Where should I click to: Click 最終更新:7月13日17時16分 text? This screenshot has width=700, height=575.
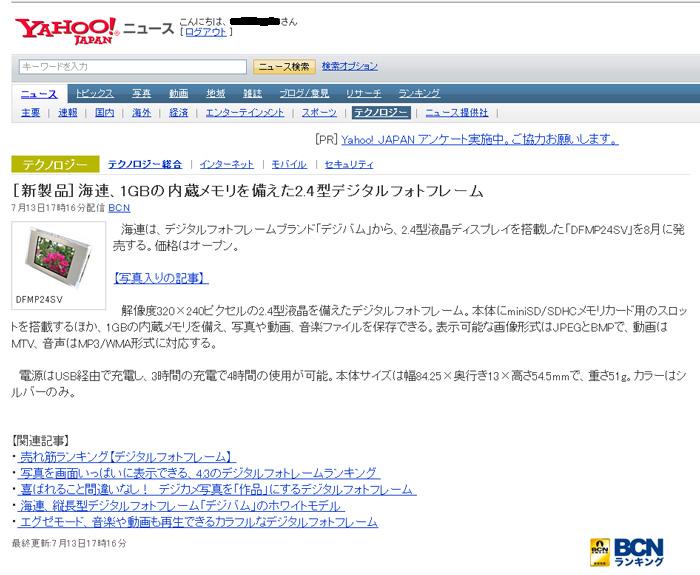coord(69,543)
